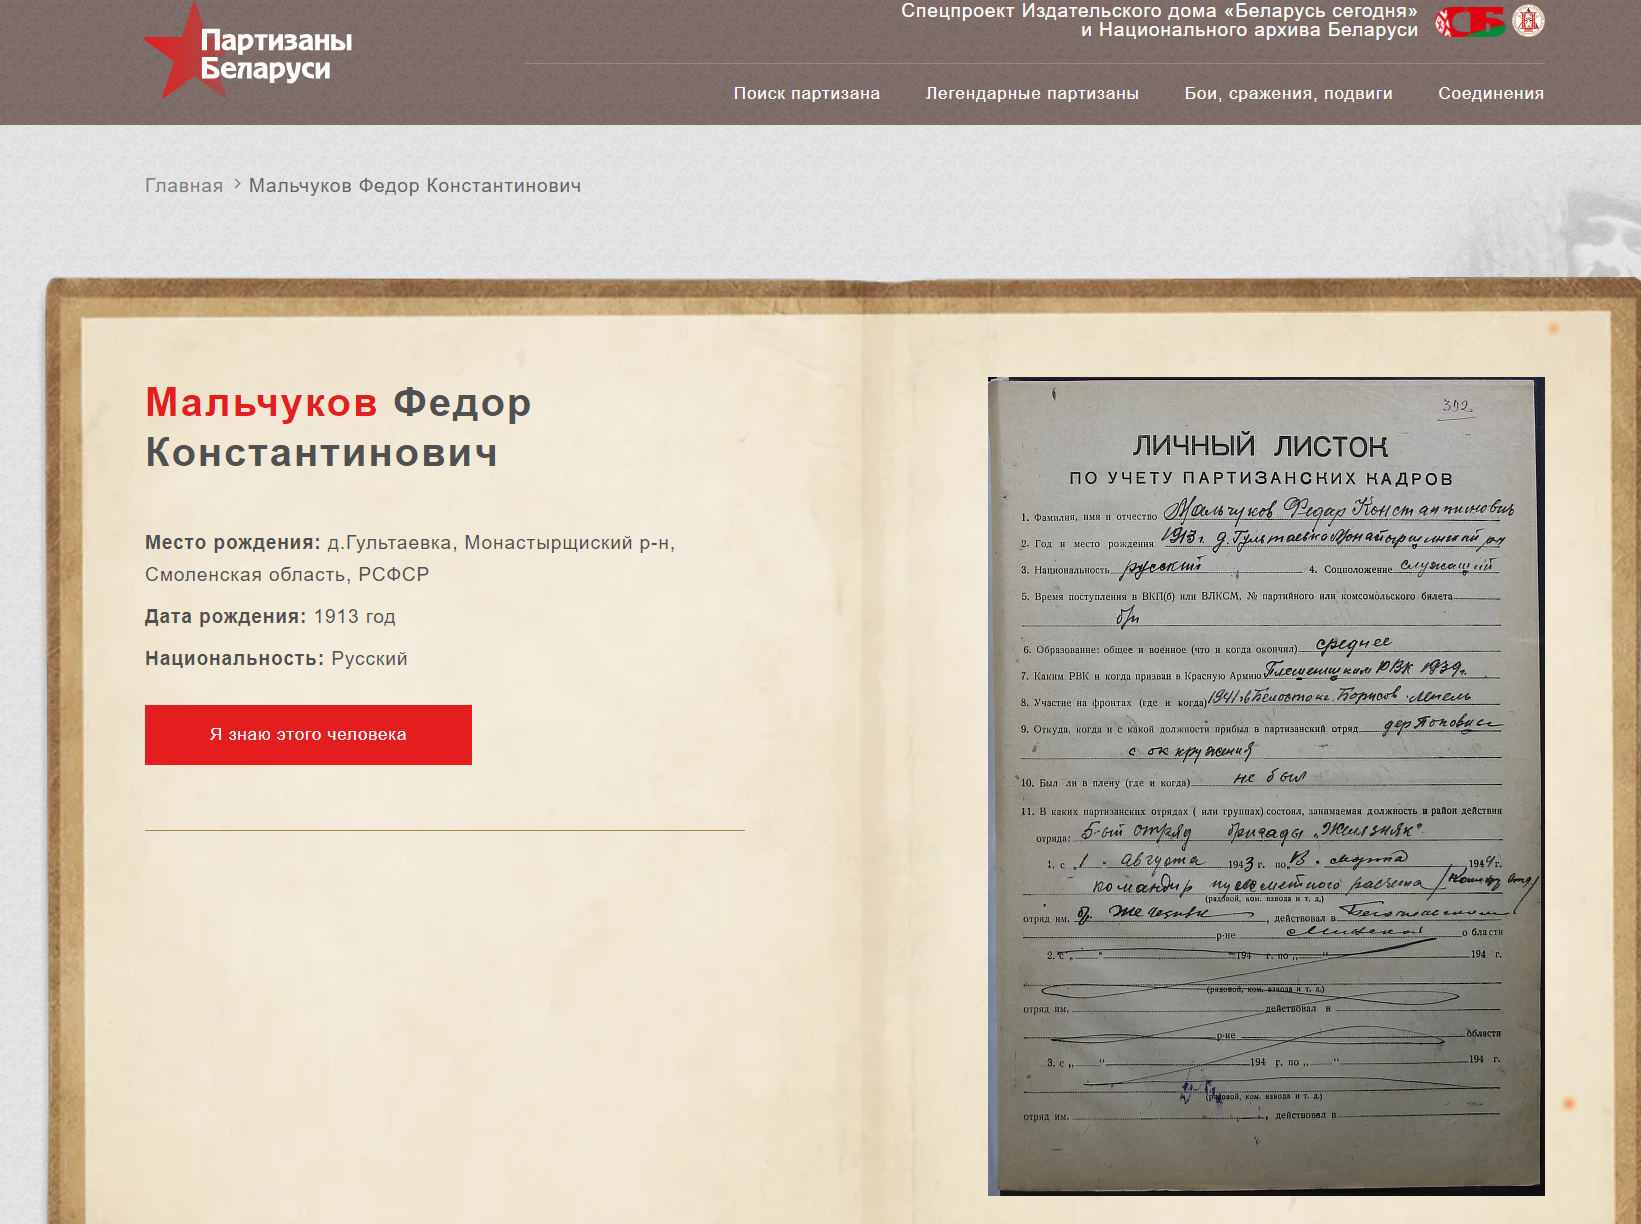Click the breadcrumb chevron separator arrow
This screenshot has height=1224, width=1641.
[237, 184]
